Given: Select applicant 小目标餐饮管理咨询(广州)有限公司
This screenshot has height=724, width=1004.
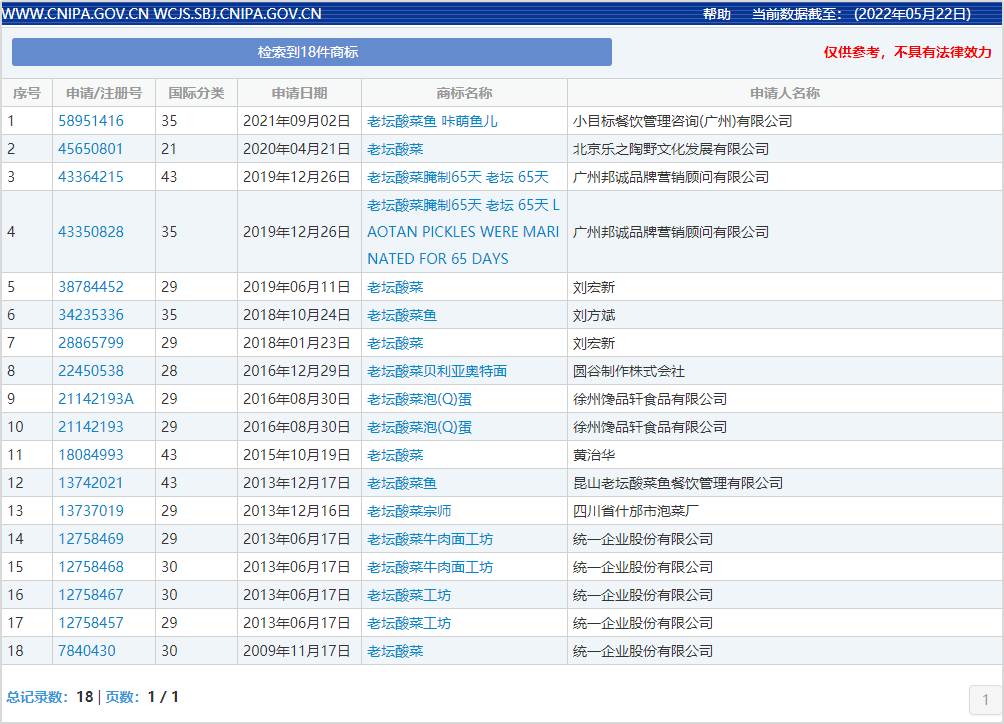Looking at the screenshot, I should click(683, 121).
